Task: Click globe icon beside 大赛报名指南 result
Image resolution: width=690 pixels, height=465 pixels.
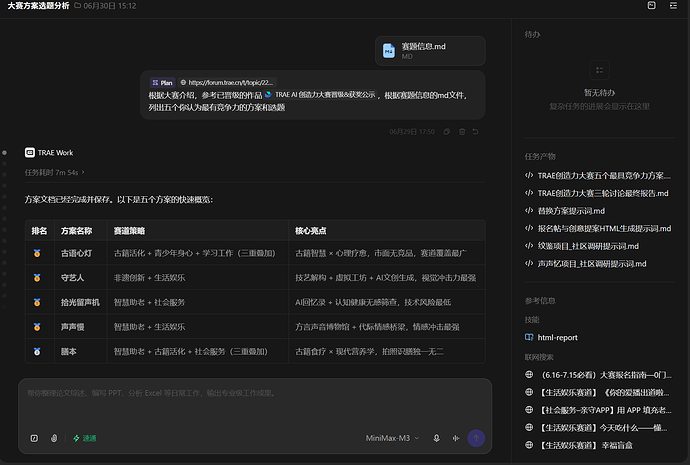Action: tap(529, 374)
